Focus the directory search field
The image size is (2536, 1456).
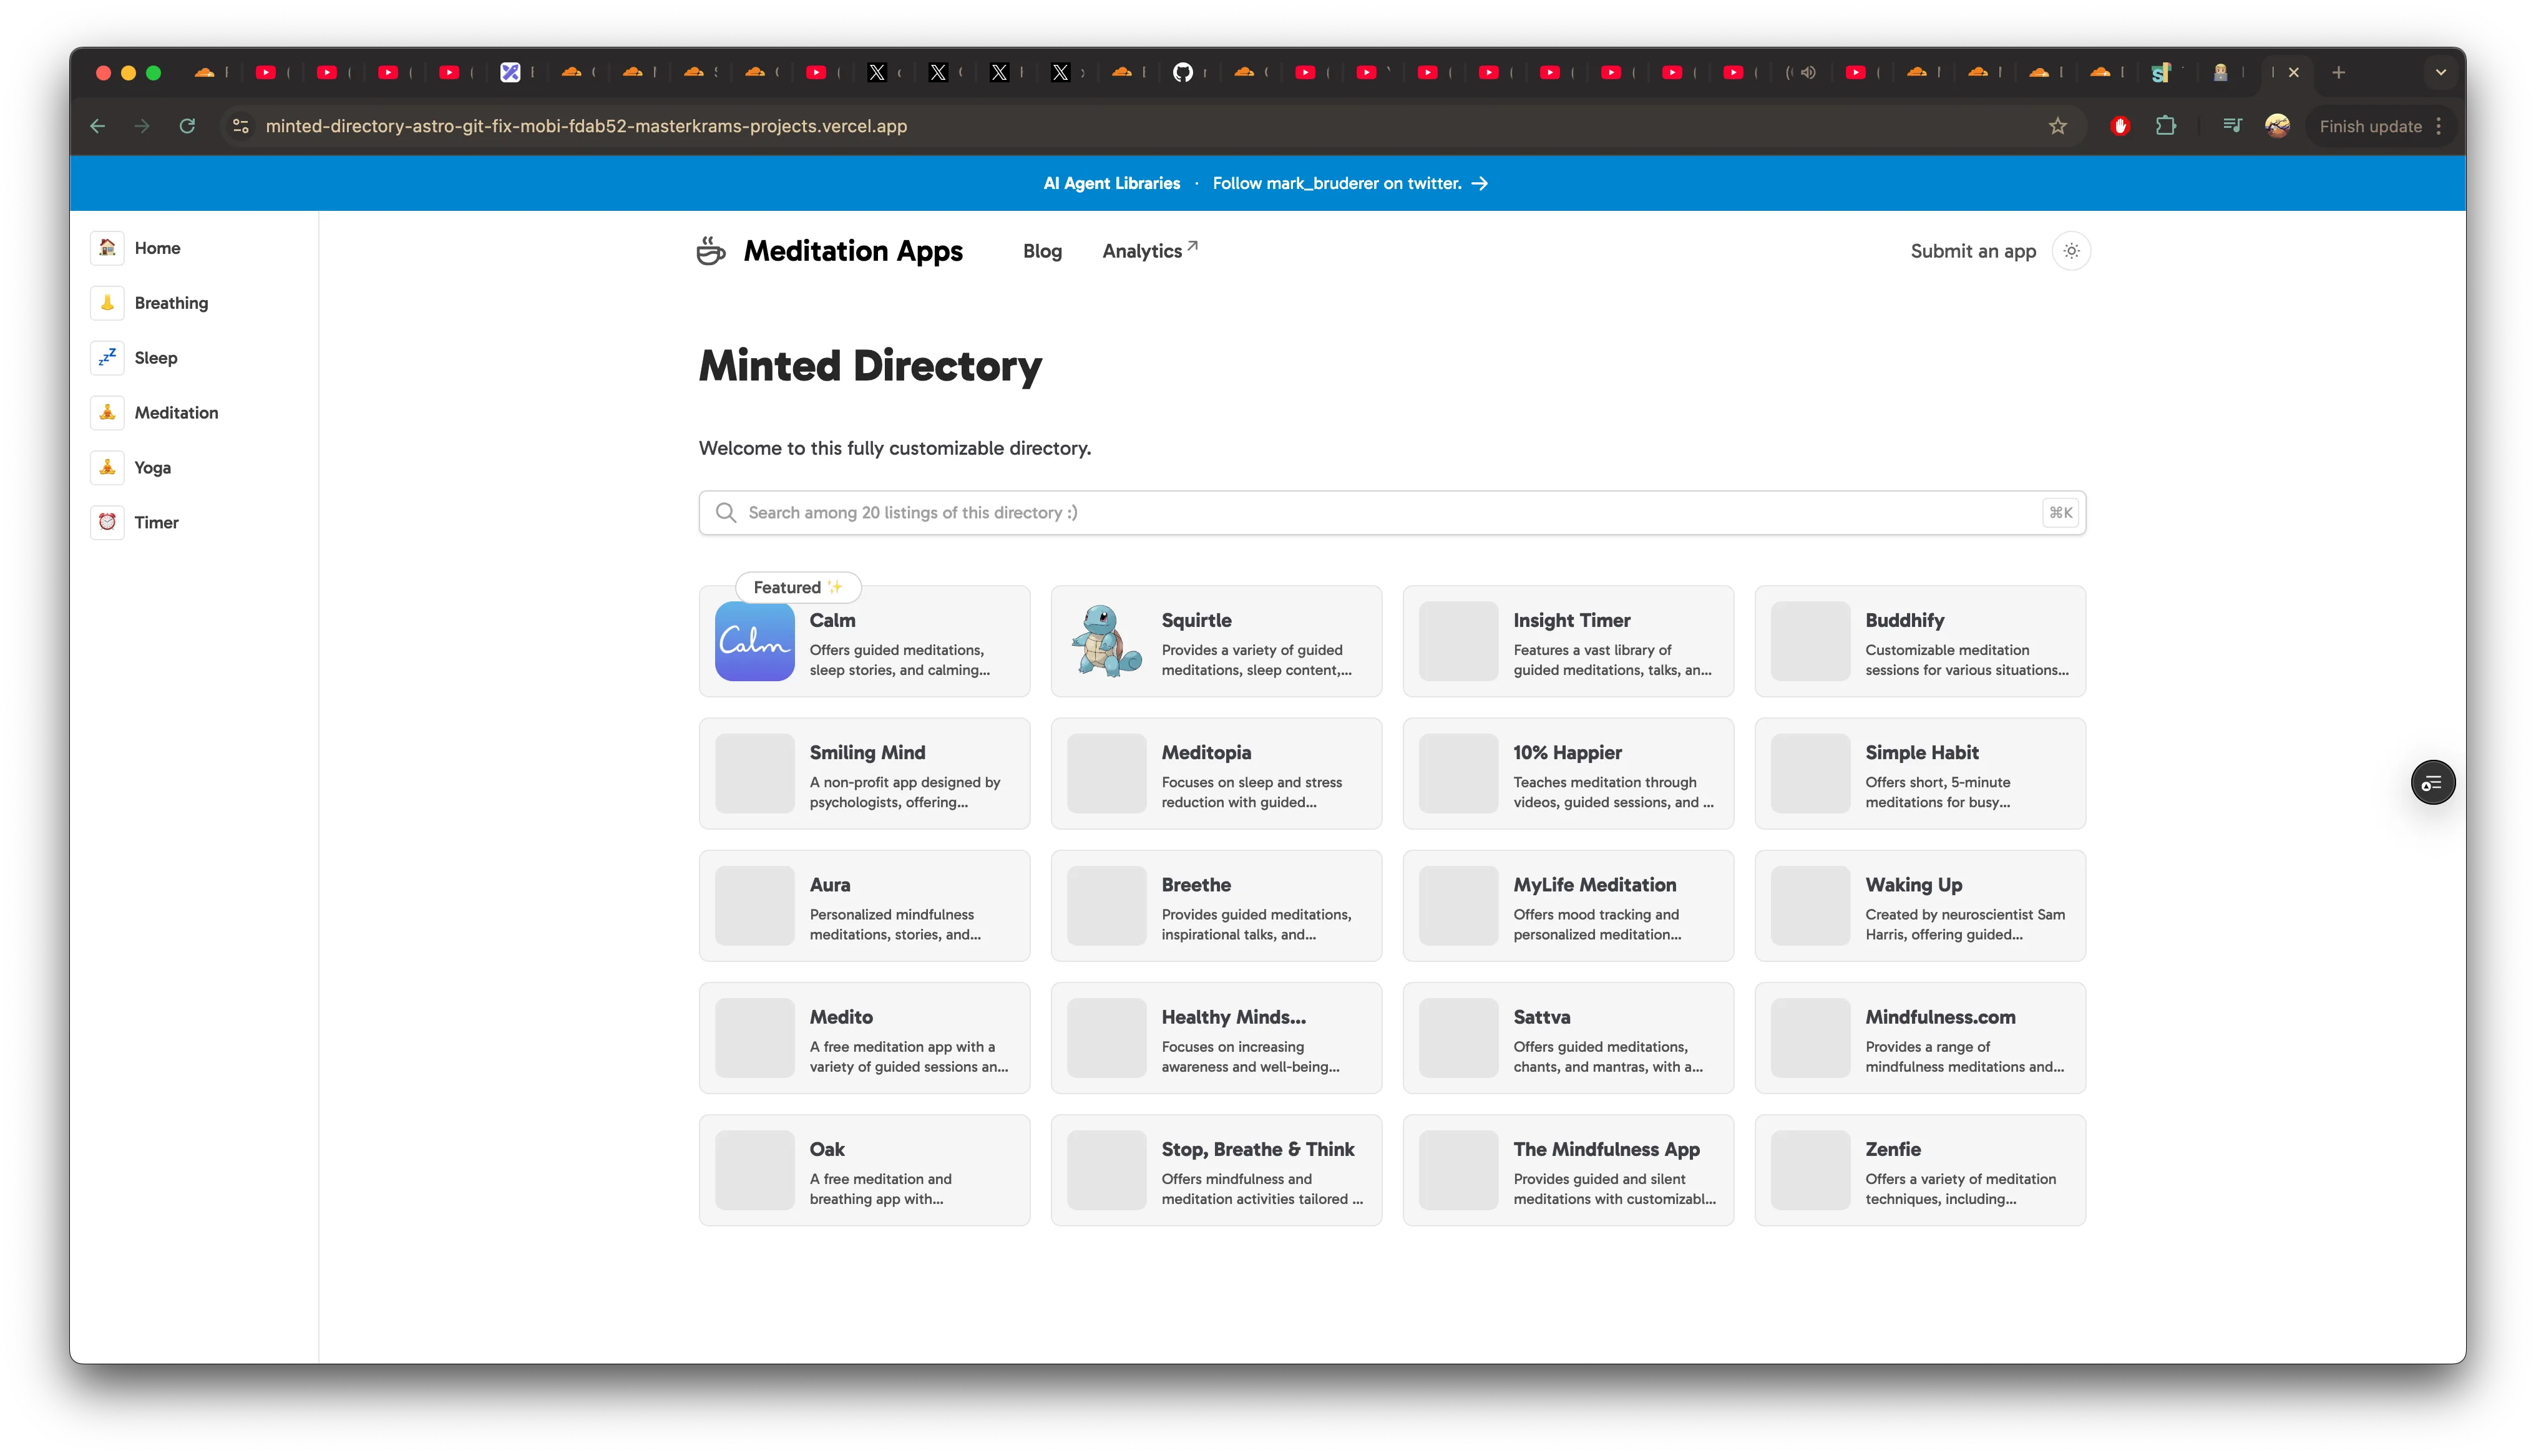pyautogui.click(x=1392, y=513)
